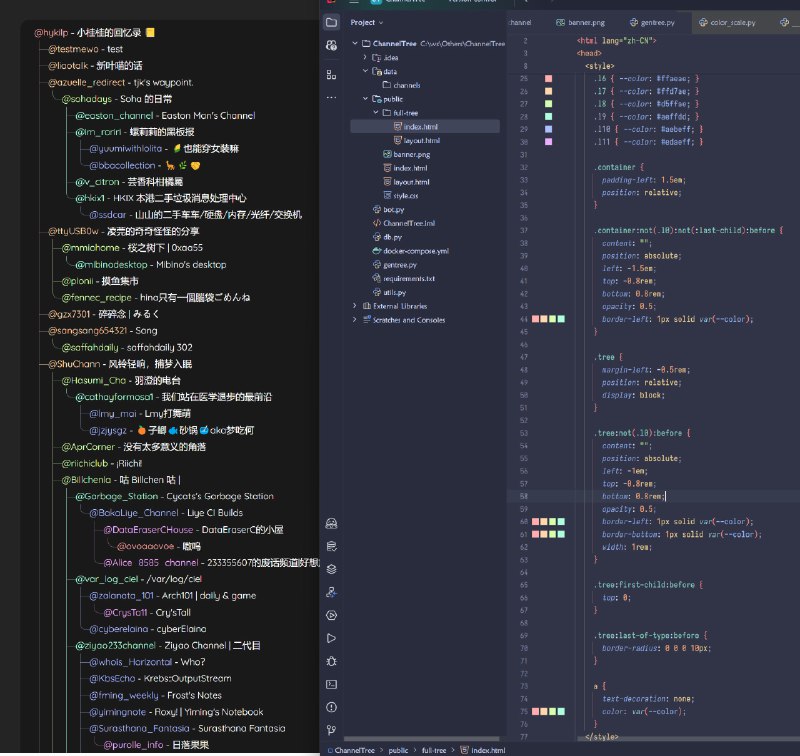Expand External Libraries node
800x756 pixels.
tap(355, 306)
